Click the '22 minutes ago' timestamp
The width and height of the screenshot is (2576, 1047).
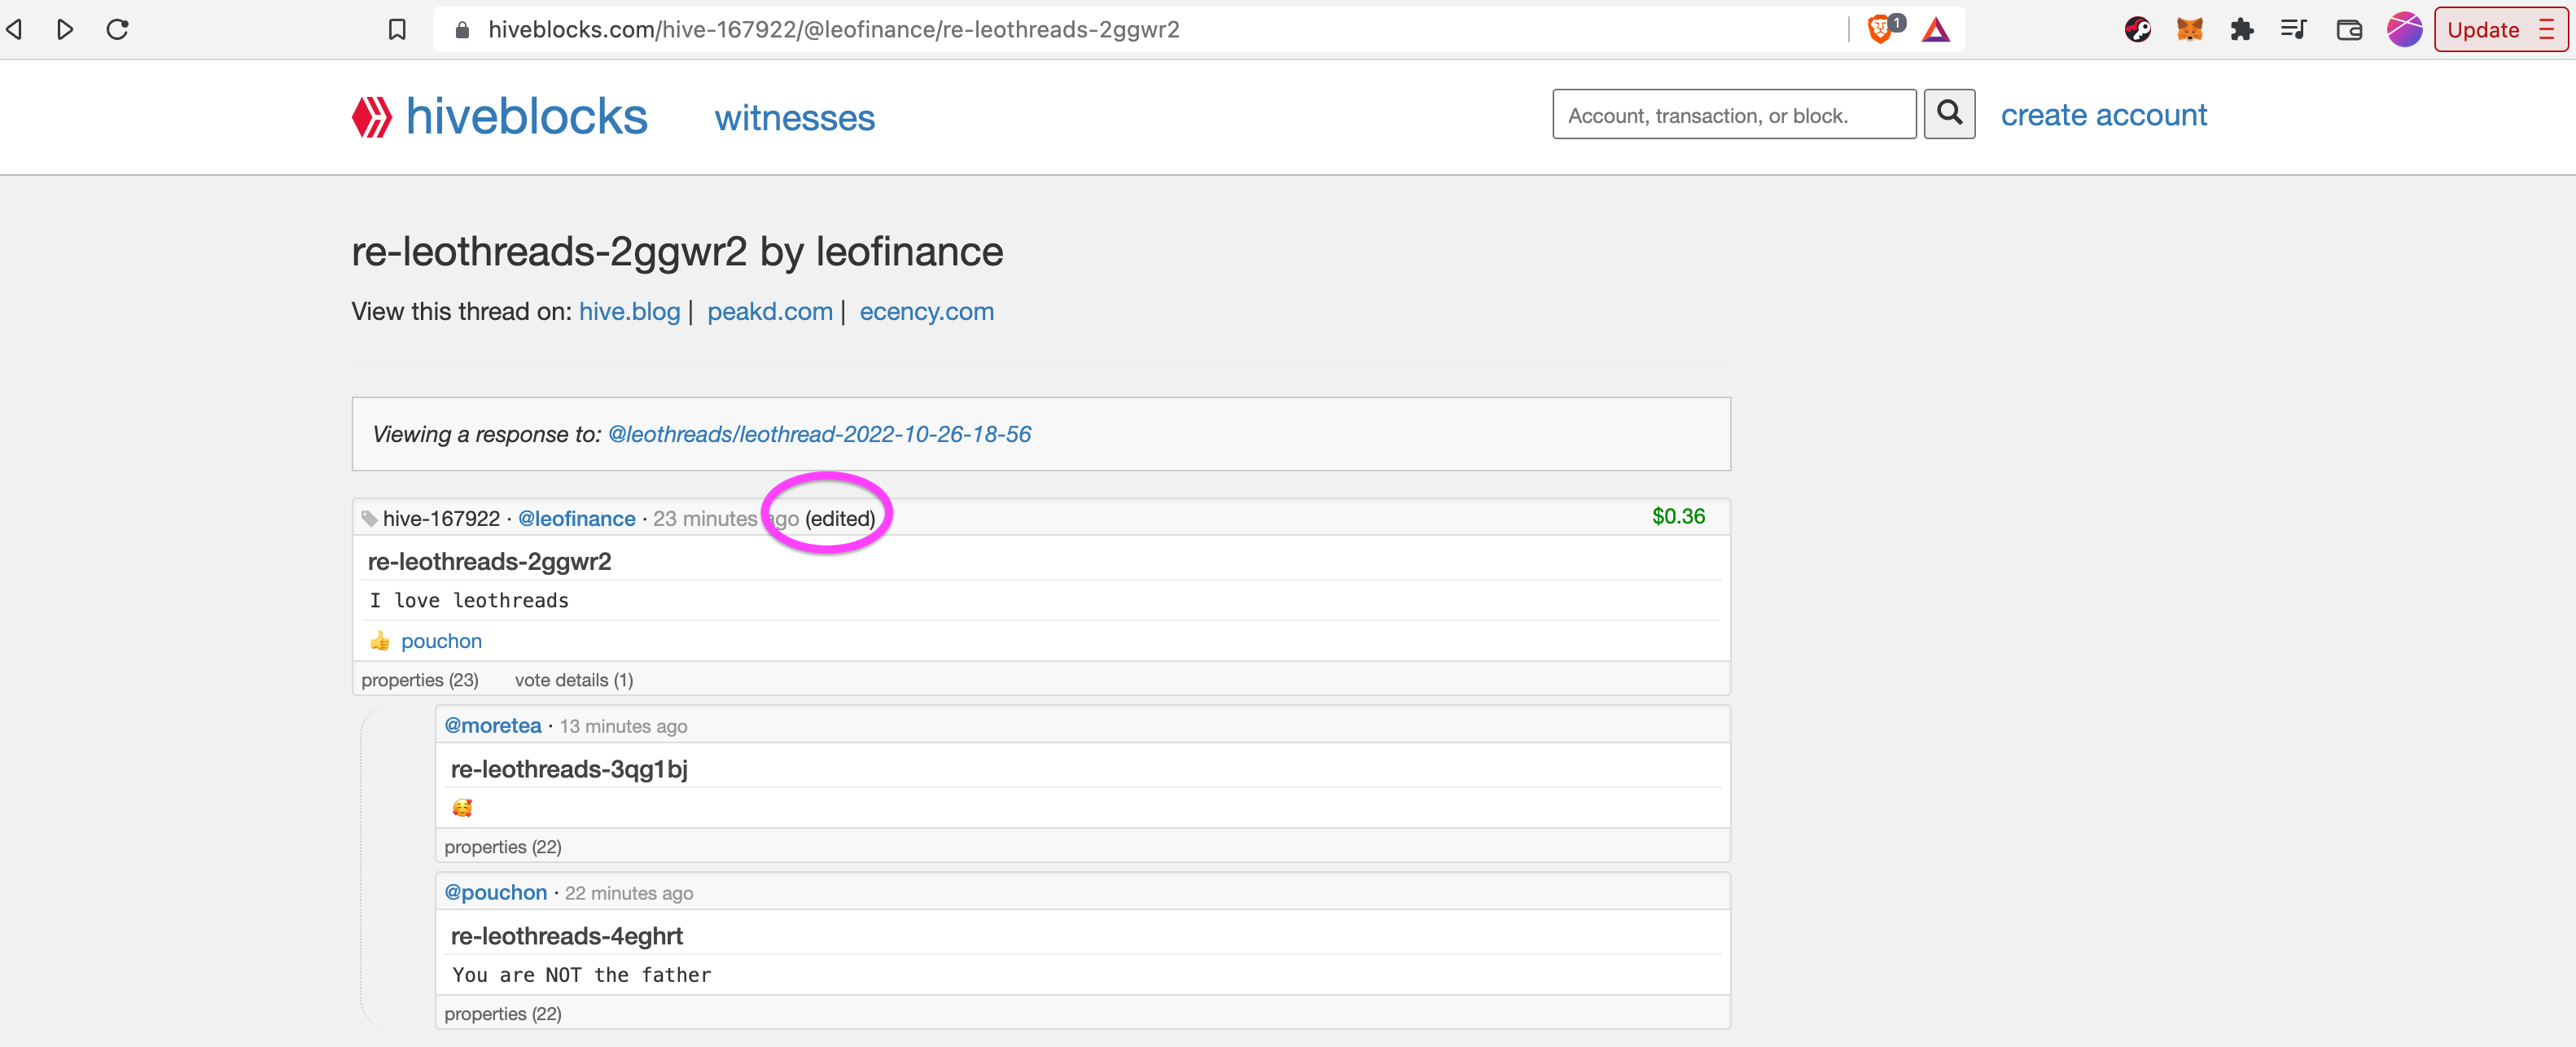[x=629, y=894]
